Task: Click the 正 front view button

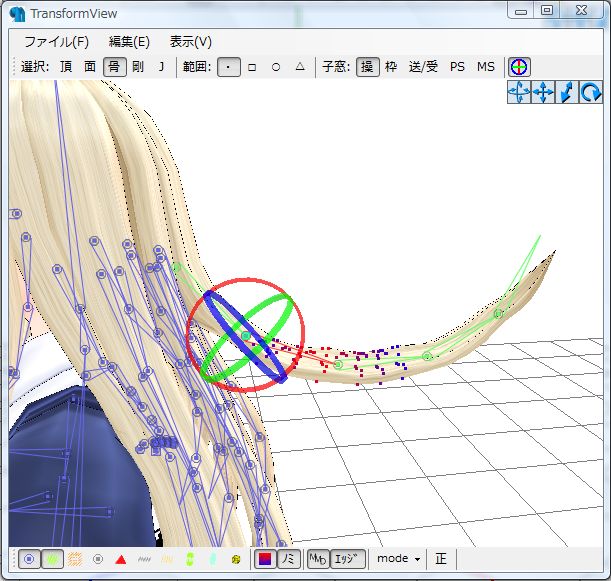Action: coord(441,559)
